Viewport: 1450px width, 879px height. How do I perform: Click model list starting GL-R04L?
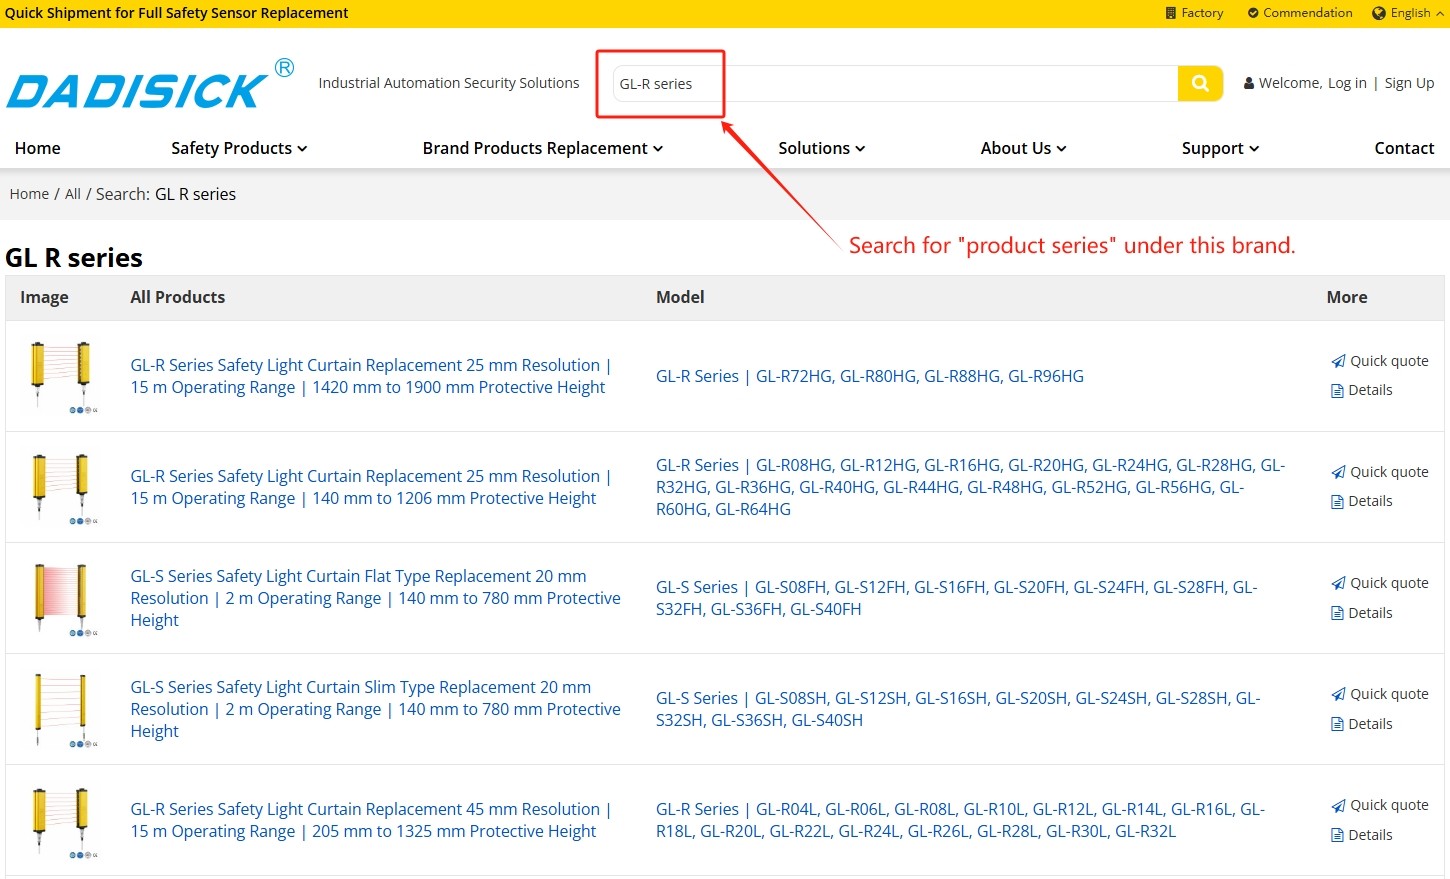pos(961,820)
